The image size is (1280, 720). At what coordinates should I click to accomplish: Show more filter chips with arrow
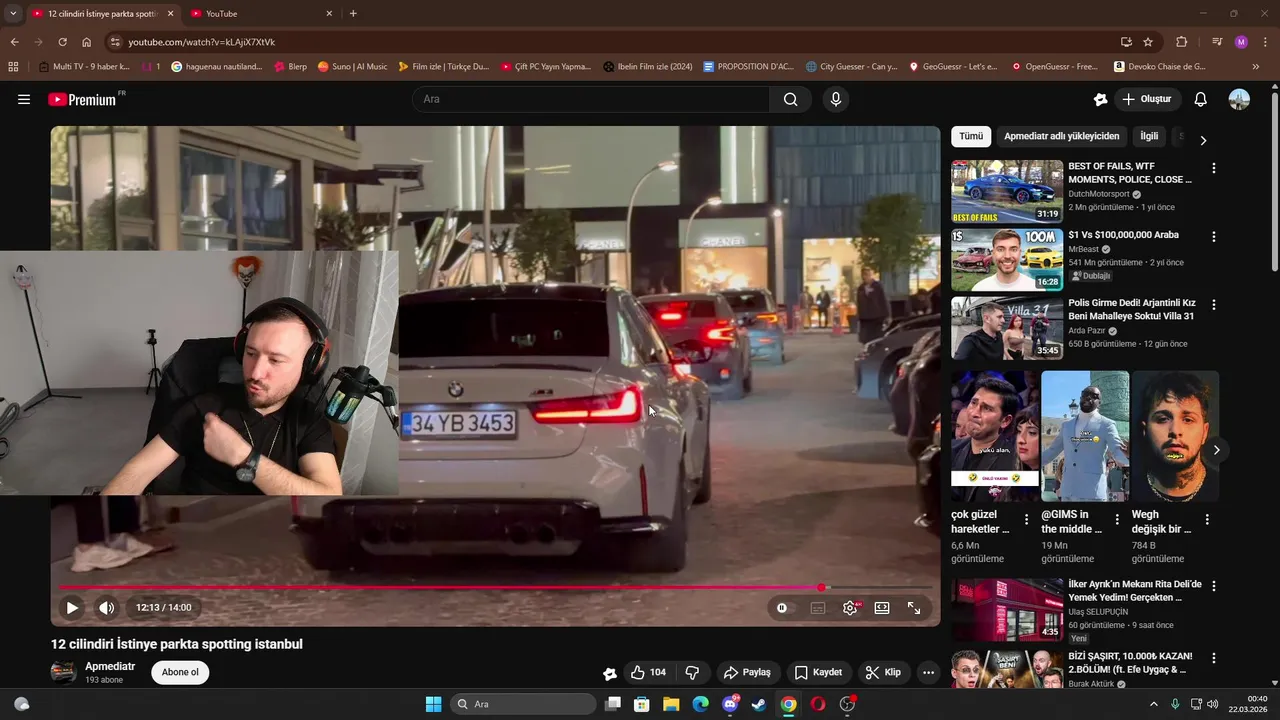click(1203, 140)
